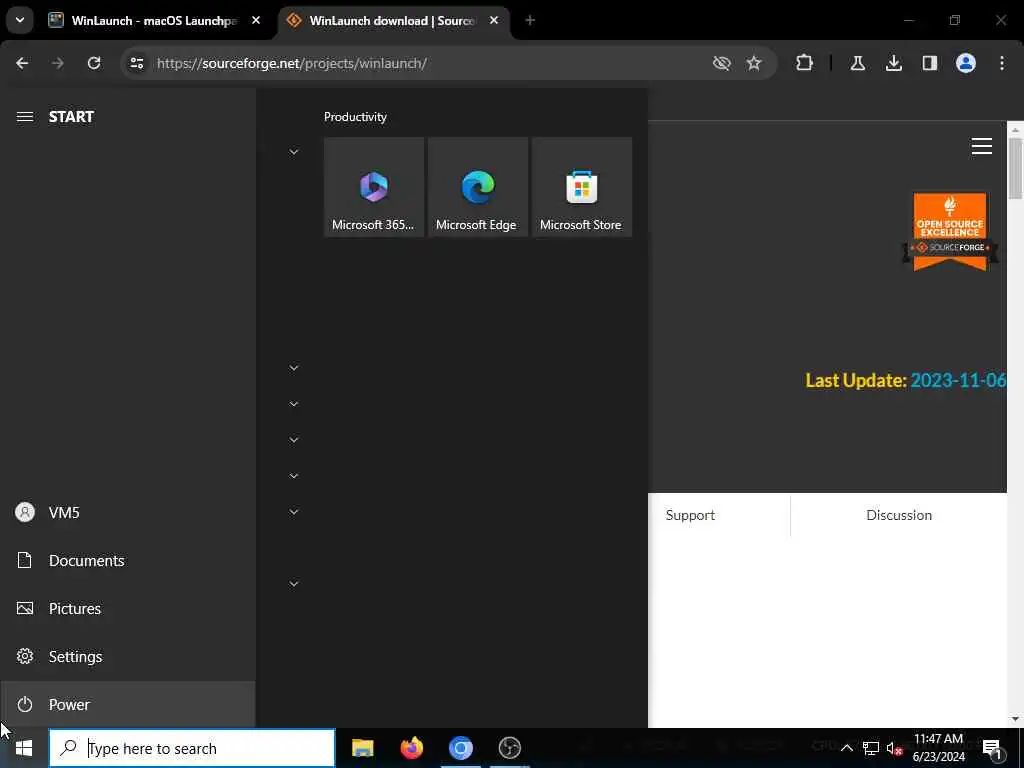Show hidden system tray icons
The image size is (1024, 768).
[x=846, y=748]
